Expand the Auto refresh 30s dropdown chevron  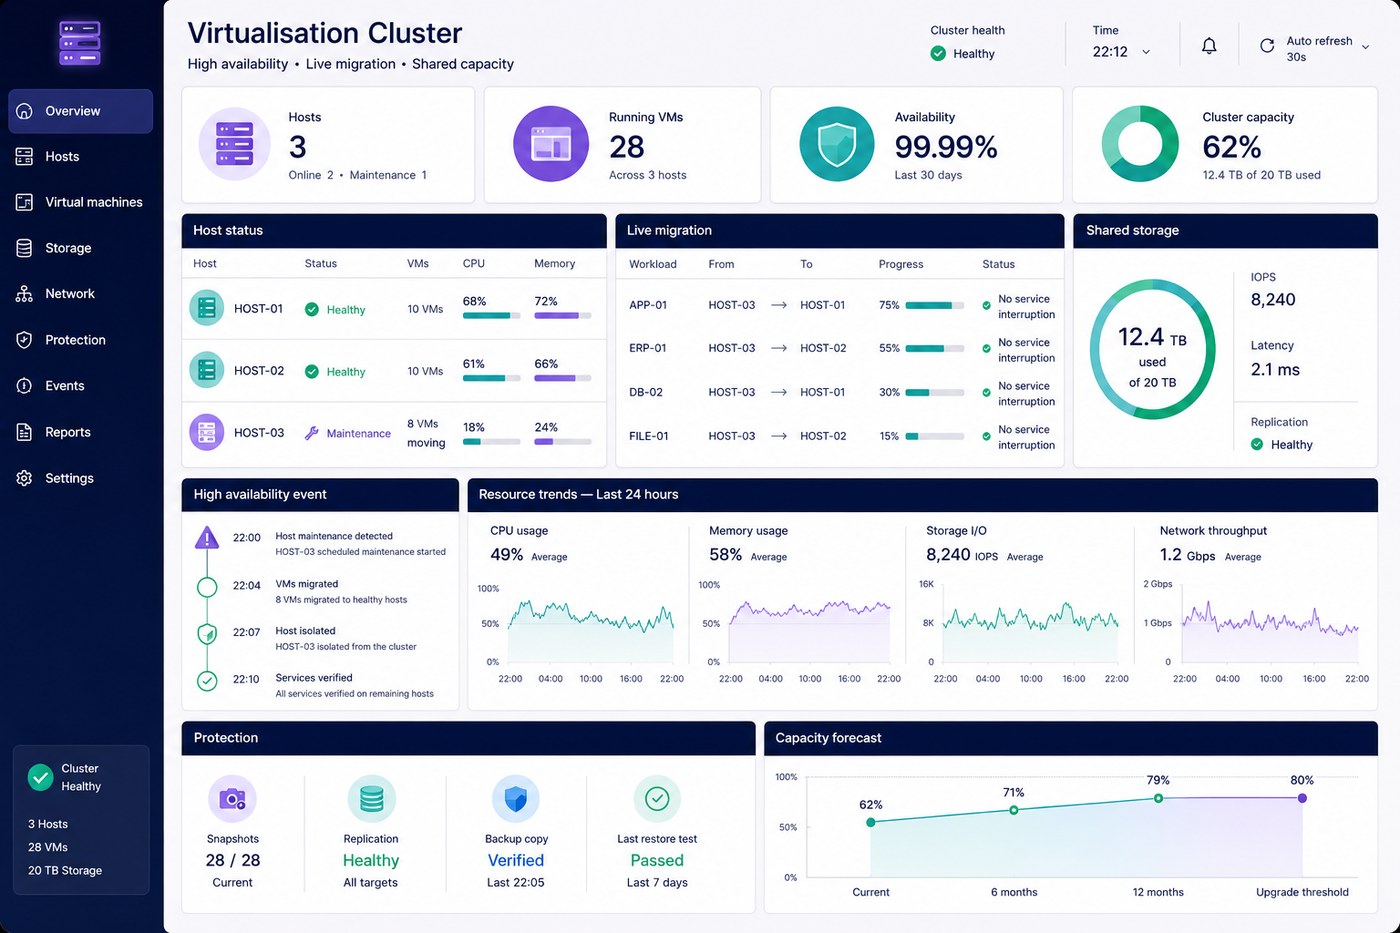(x=1366, y=47)
